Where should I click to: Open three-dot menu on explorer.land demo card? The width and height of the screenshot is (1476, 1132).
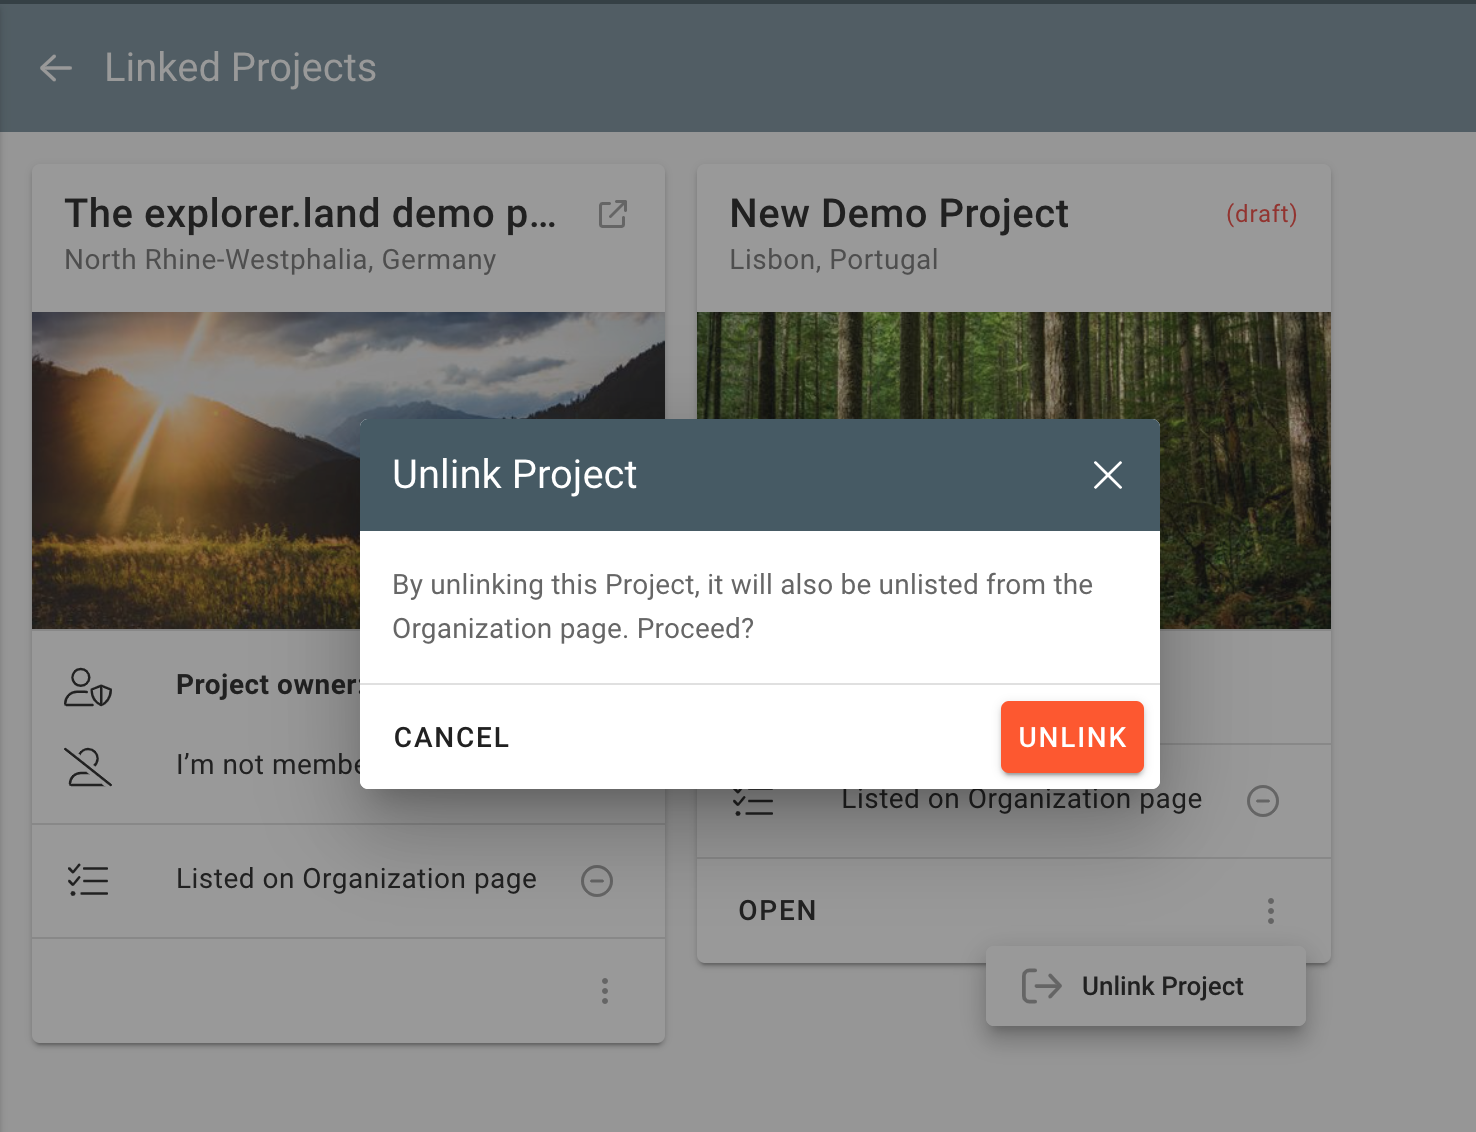point(604,991)
